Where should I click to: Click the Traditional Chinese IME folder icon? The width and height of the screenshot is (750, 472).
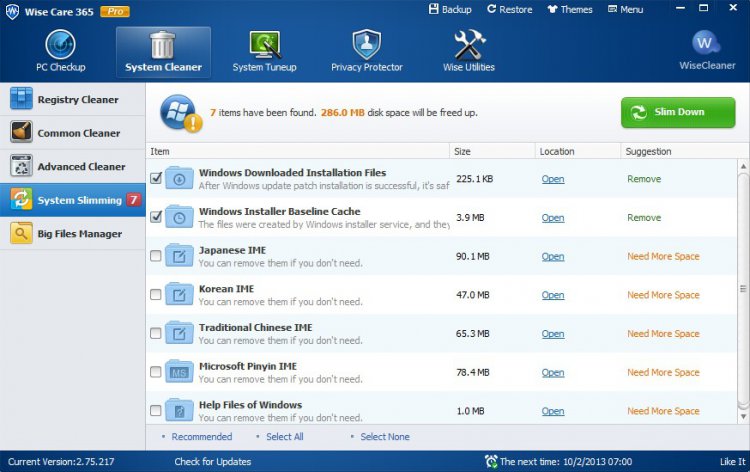pyautogui.click(x=179, y=333)
